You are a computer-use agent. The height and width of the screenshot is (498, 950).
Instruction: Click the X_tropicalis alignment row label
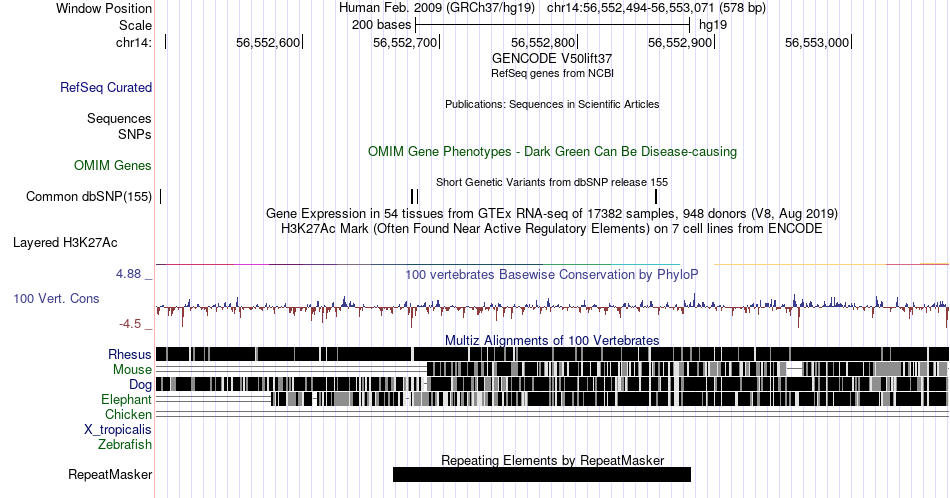[x=118, y=429]
